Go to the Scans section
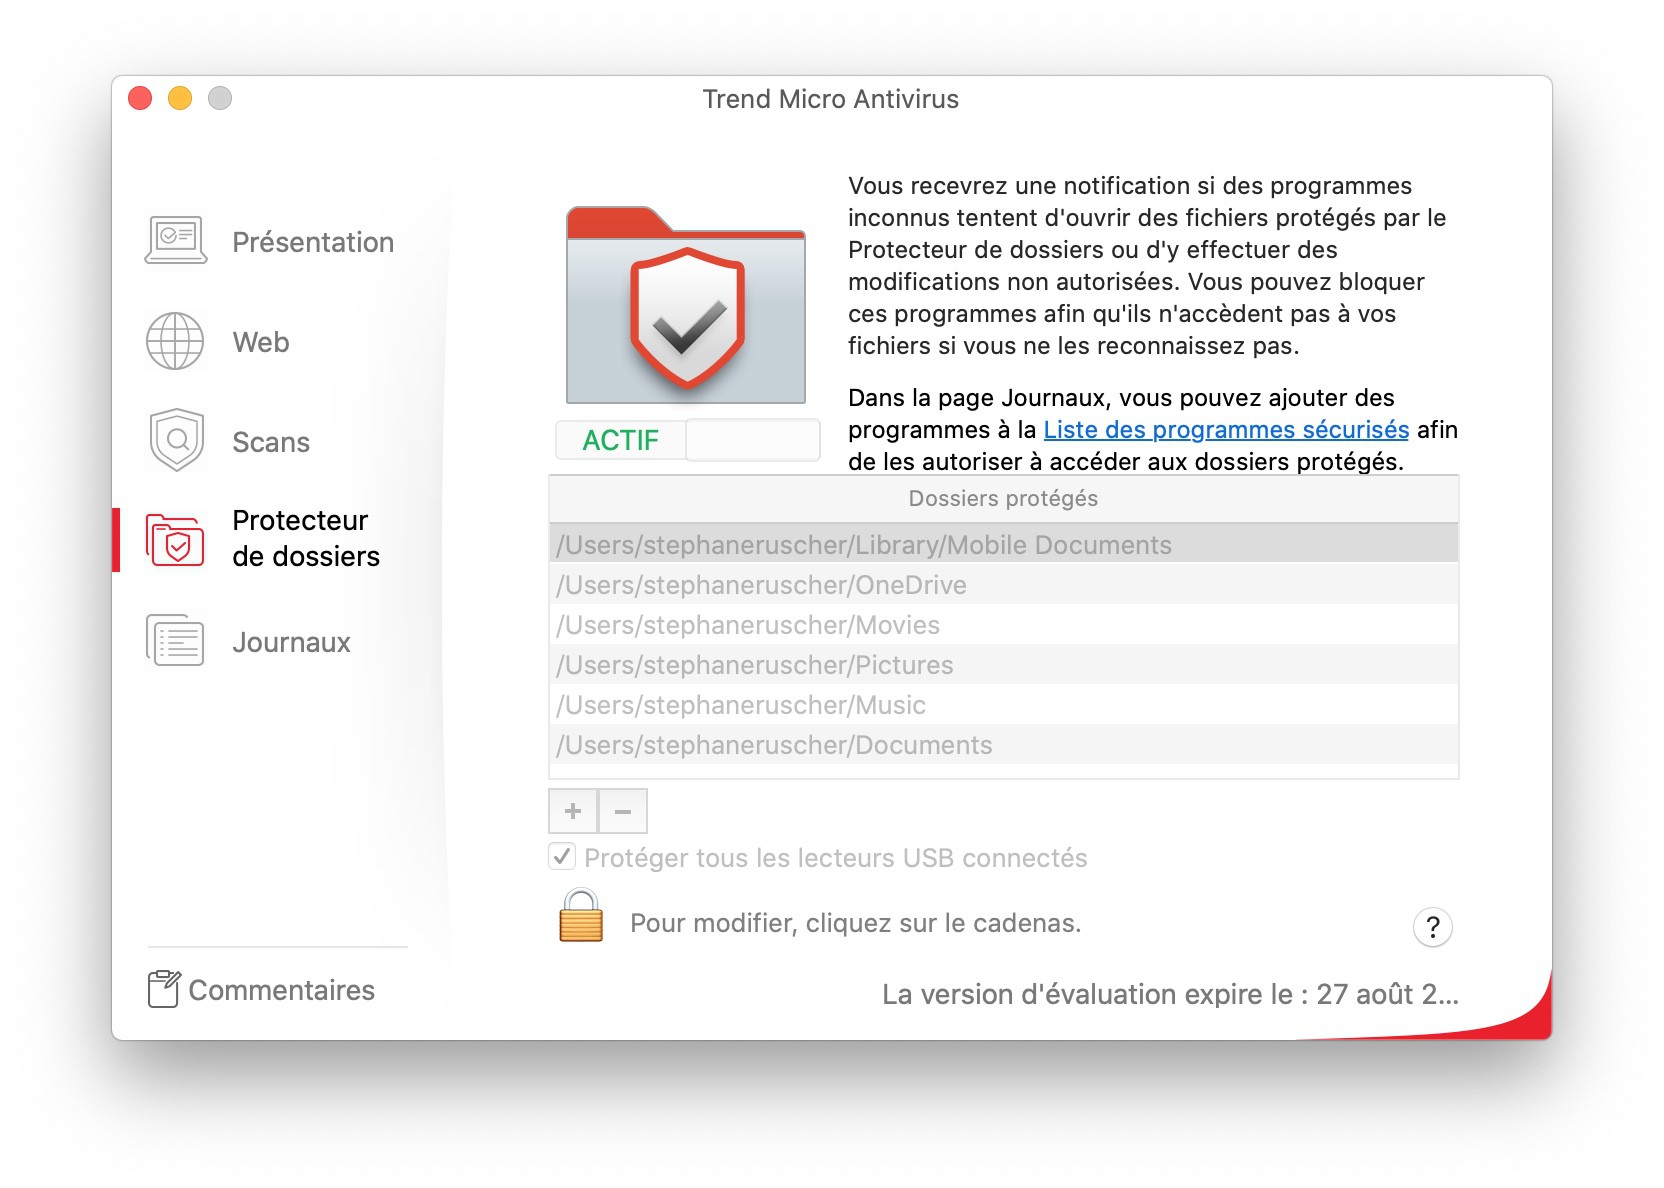1664x1188 pixels. point(271,442)
